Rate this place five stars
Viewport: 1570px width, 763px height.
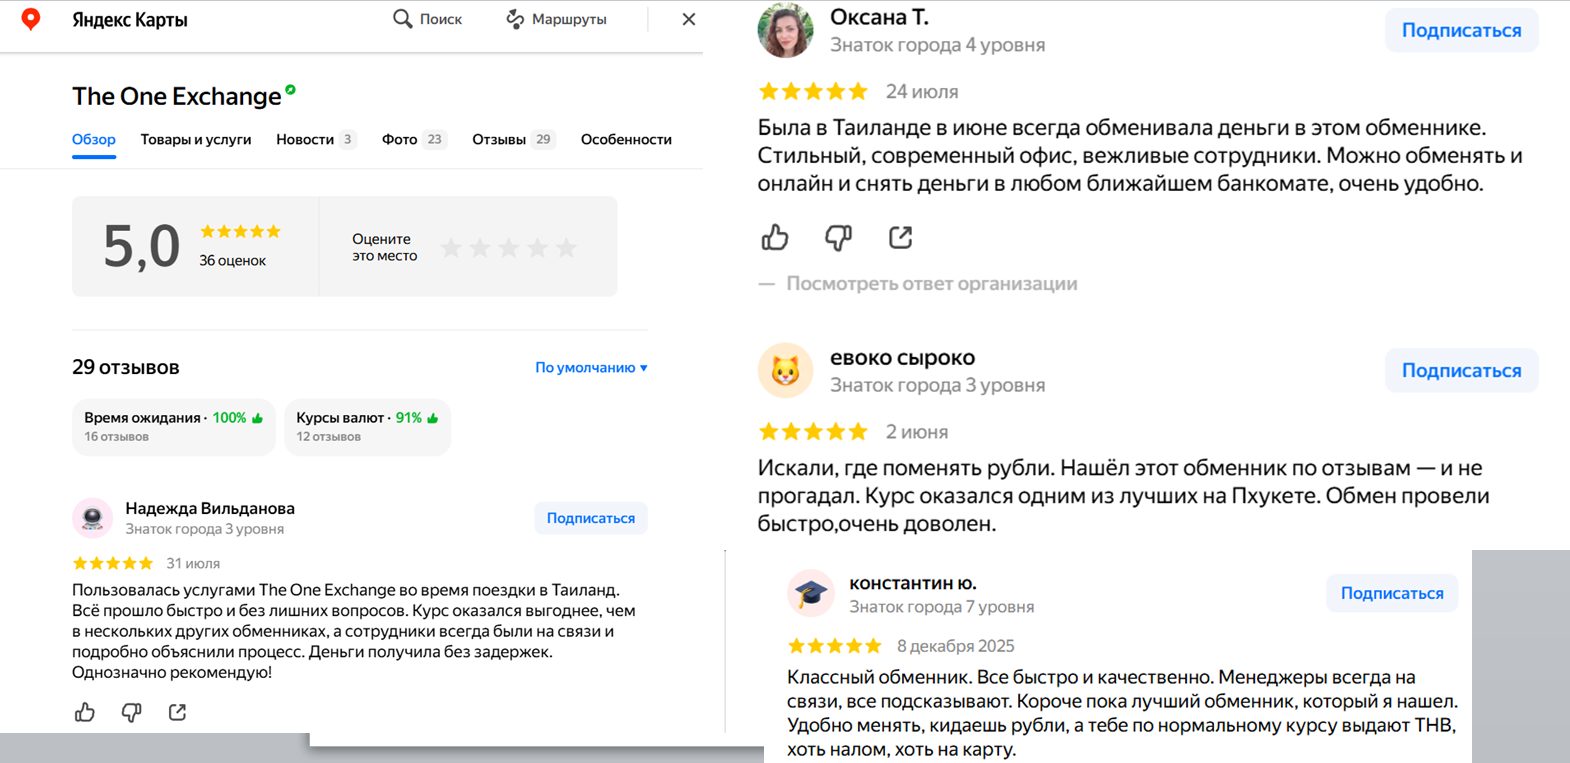coord(567,247)
